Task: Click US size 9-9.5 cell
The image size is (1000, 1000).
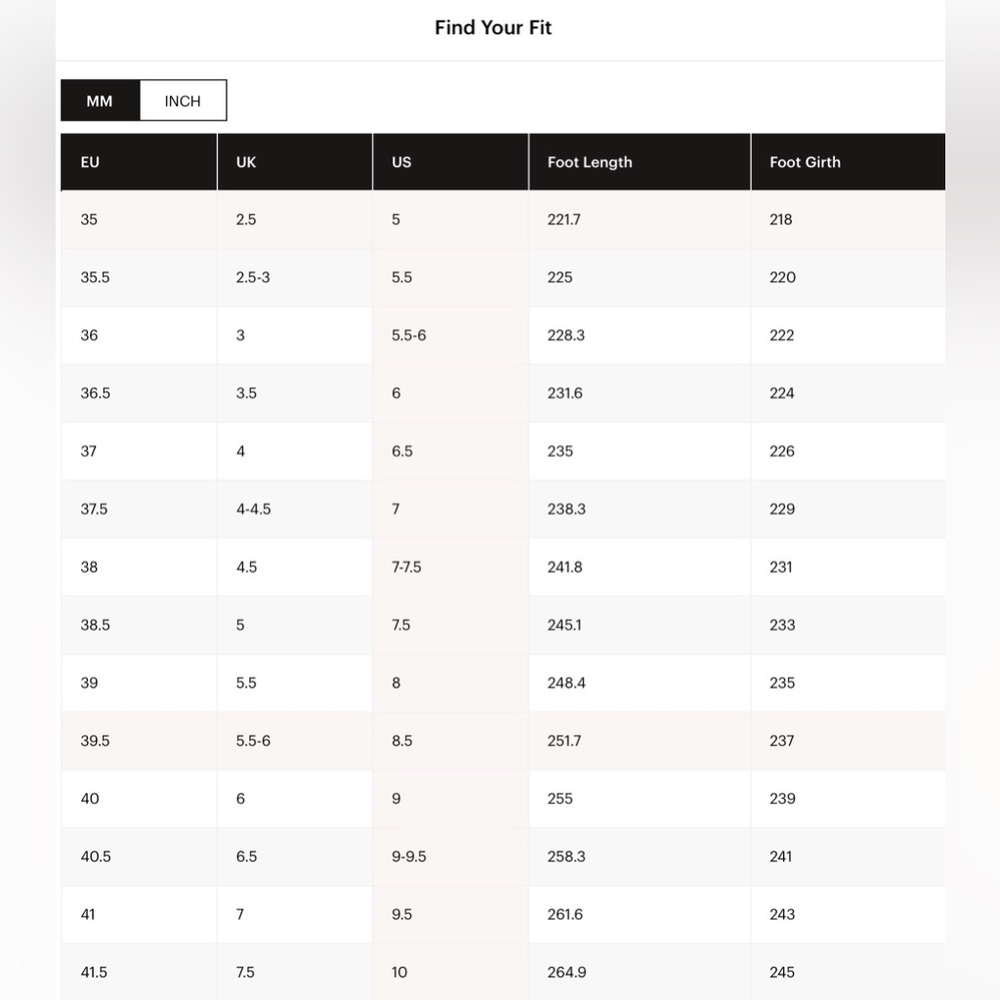Action: coord(451,857)
